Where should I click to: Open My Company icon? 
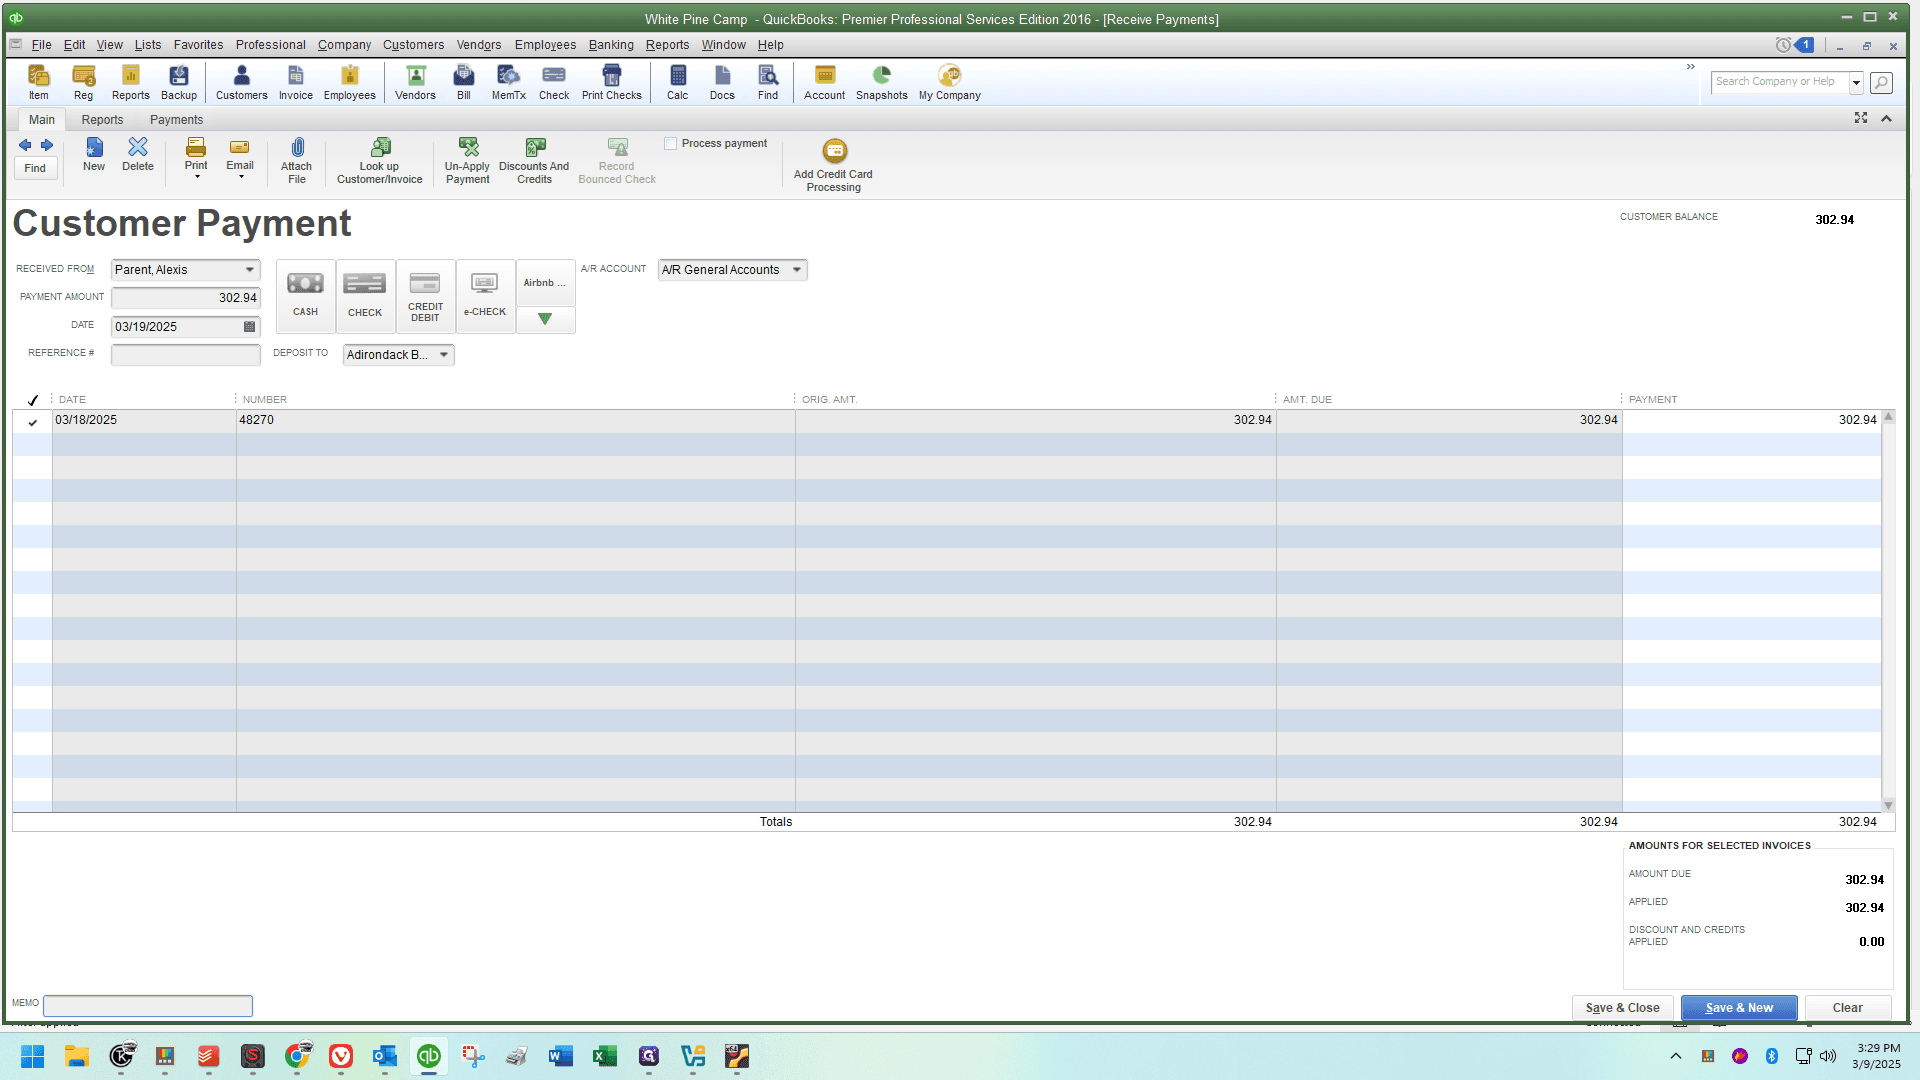[x=950, y=82]
